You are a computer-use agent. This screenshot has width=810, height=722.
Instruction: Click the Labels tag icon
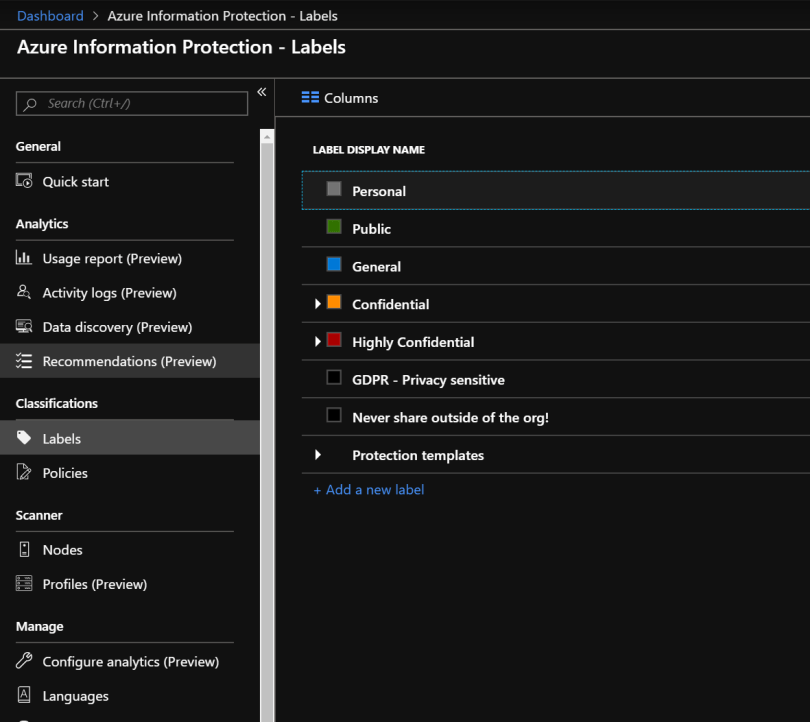[25, 438]
